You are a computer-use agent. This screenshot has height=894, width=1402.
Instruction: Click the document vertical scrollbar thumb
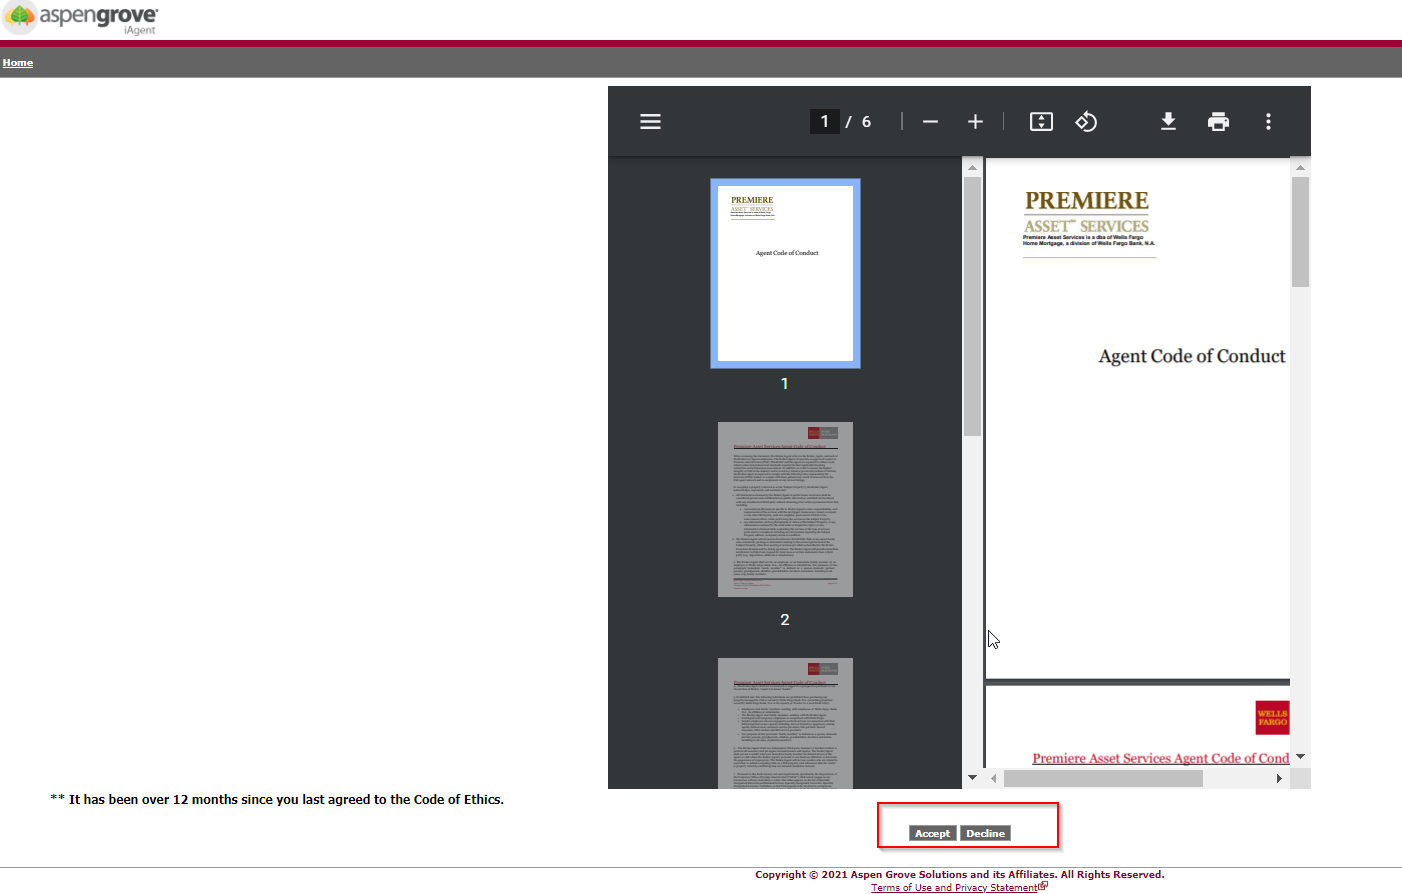1300,232
